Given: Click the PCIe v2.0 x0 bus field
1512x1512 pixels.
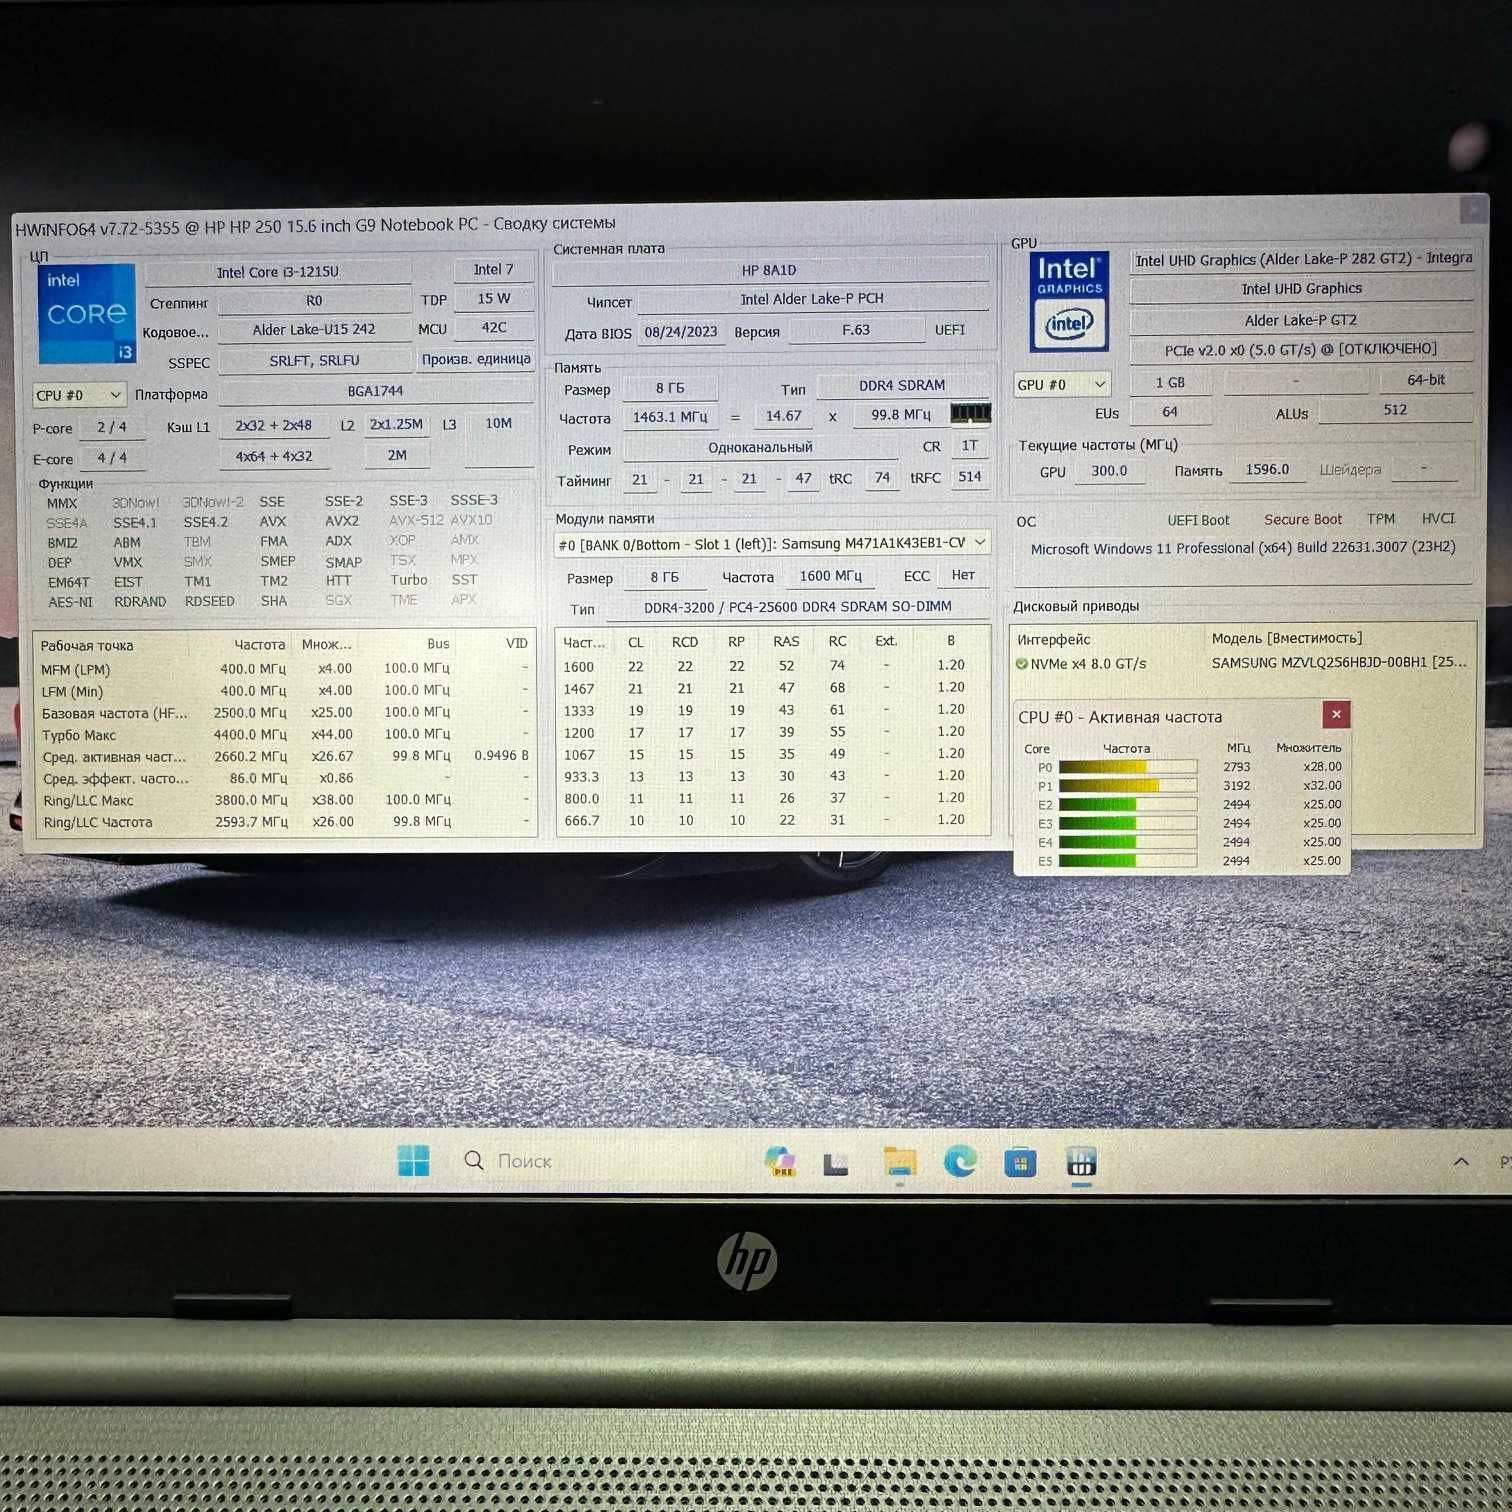Looking at the screenshot, I should pos(1301,349).
